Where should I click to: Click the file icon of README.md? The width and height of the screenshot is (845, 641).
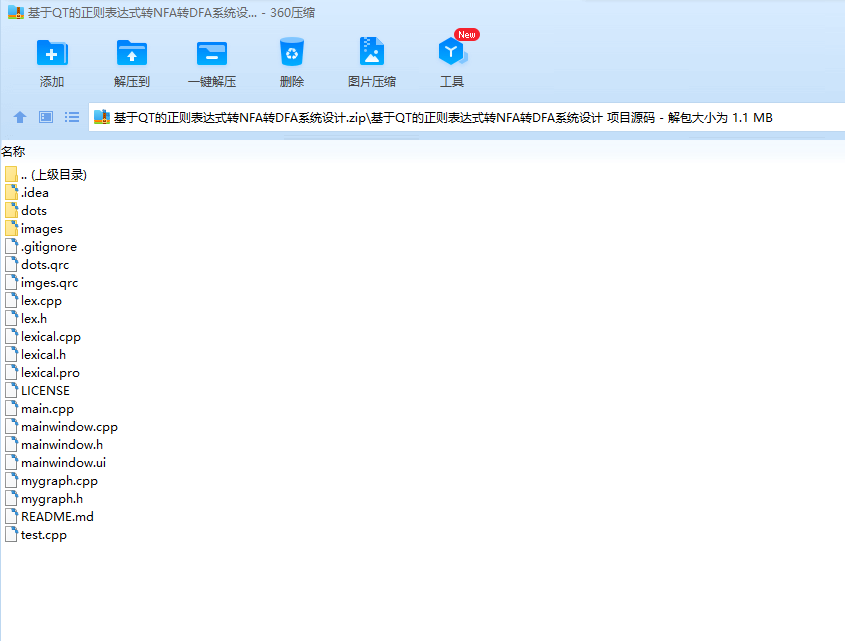[x=11, y=516]
